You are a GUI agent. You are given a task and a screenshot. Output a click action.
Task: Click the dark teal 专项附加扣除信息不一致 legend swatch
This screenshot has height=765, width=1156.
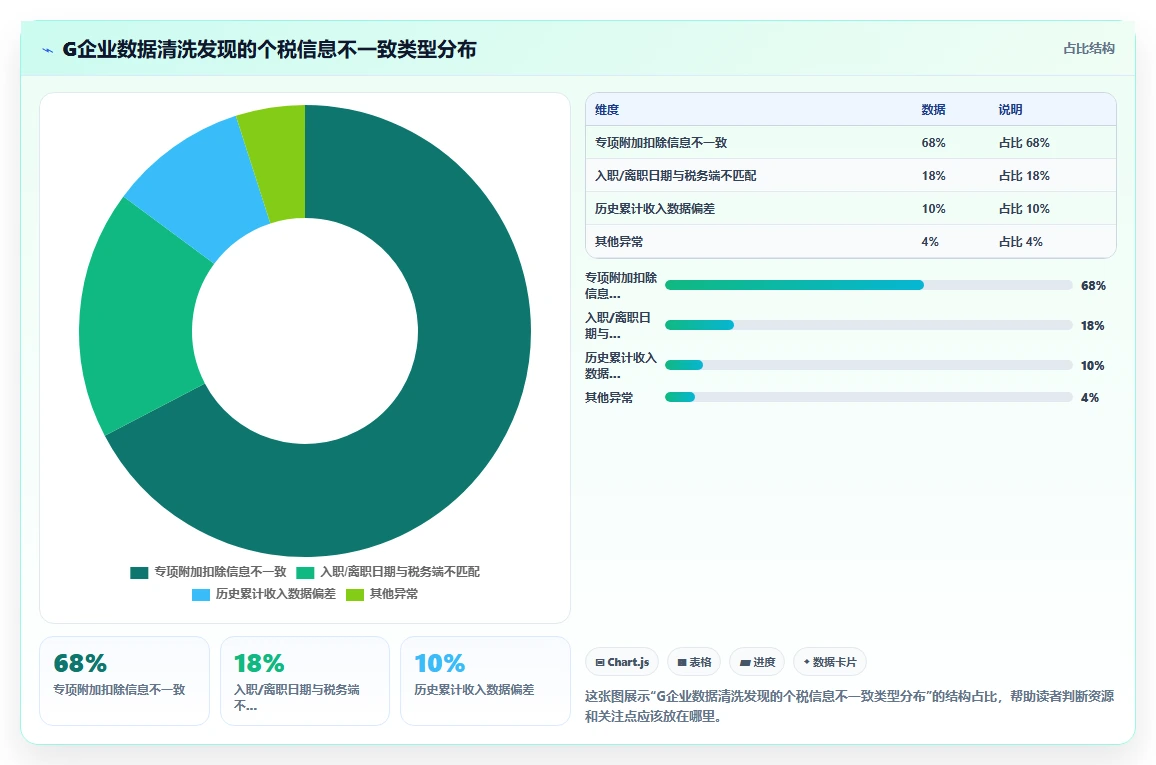coord(139,573)
